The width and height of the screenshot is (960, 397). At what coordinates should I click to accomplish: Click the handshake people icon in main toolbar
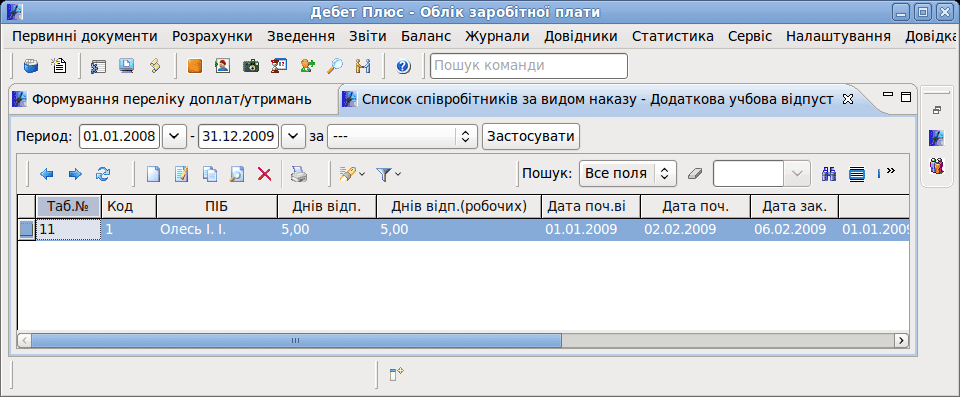(x=363, y=66)
